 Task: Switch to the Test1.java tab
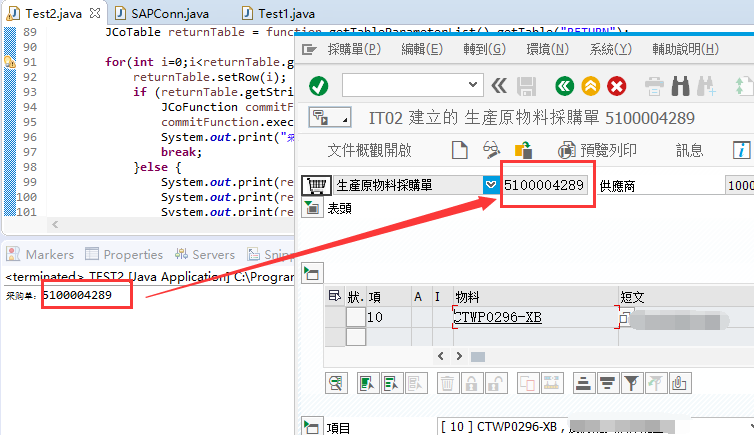(x=278, y=13)
